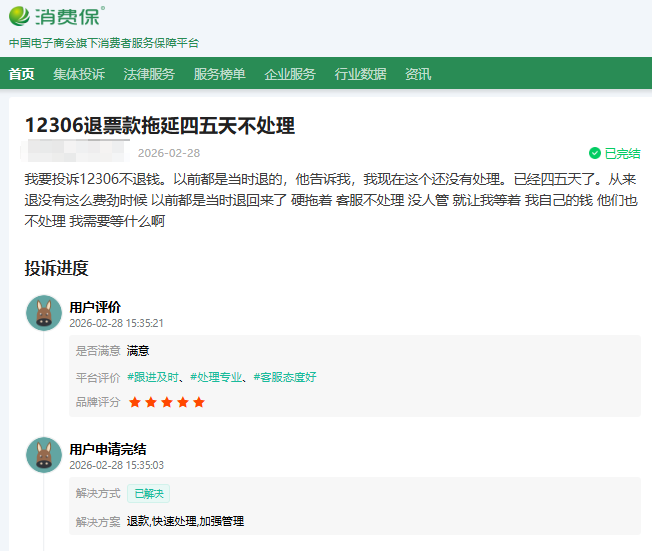The height and width of the screenshot is (551, 652).
Task: Click the green 已完结 checkmark icon
Action: click(595, 154)
